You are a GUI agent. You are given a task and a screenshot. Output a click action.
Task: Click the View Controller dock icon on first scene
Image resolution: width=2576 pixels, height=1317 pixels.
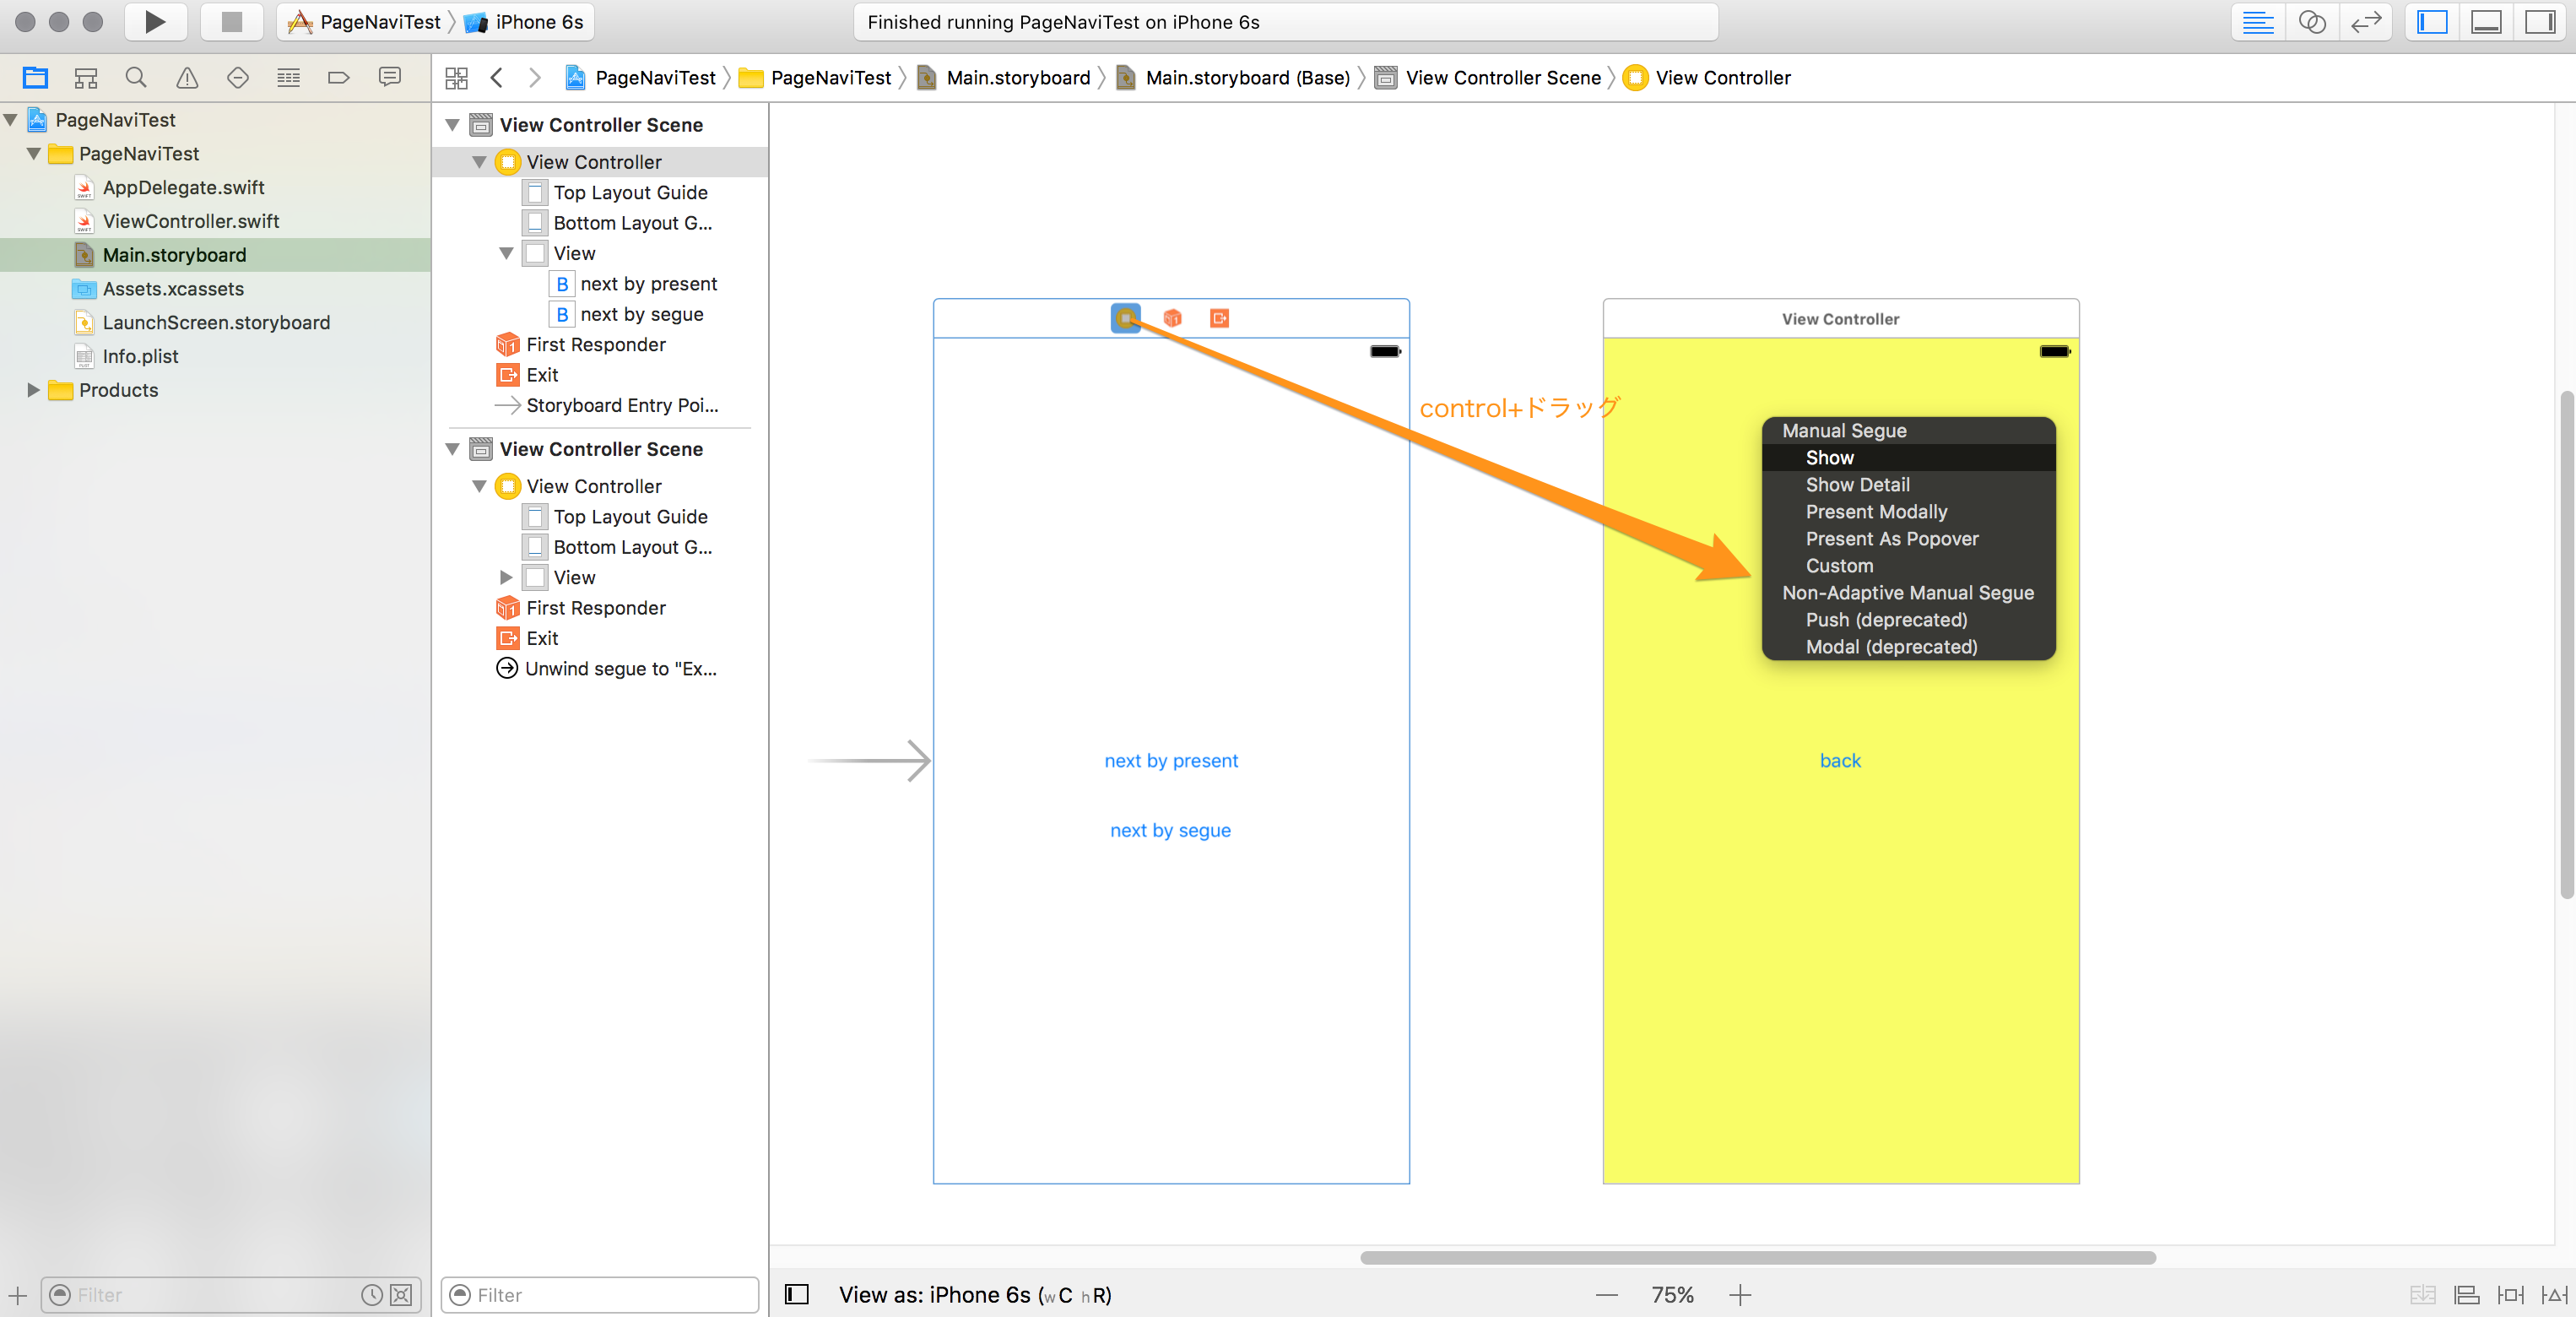point(1126,318)
